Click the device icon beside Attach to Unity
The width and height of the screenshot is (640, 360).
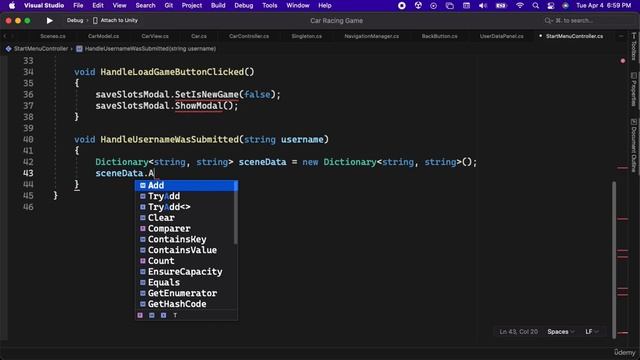(x=95, y=20)
